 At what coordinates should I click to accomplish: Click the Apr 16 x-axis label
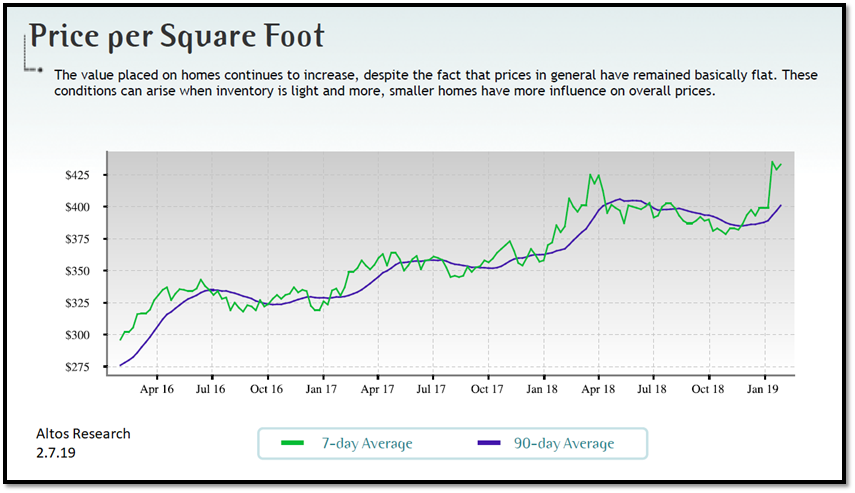[x=157, y=388]
